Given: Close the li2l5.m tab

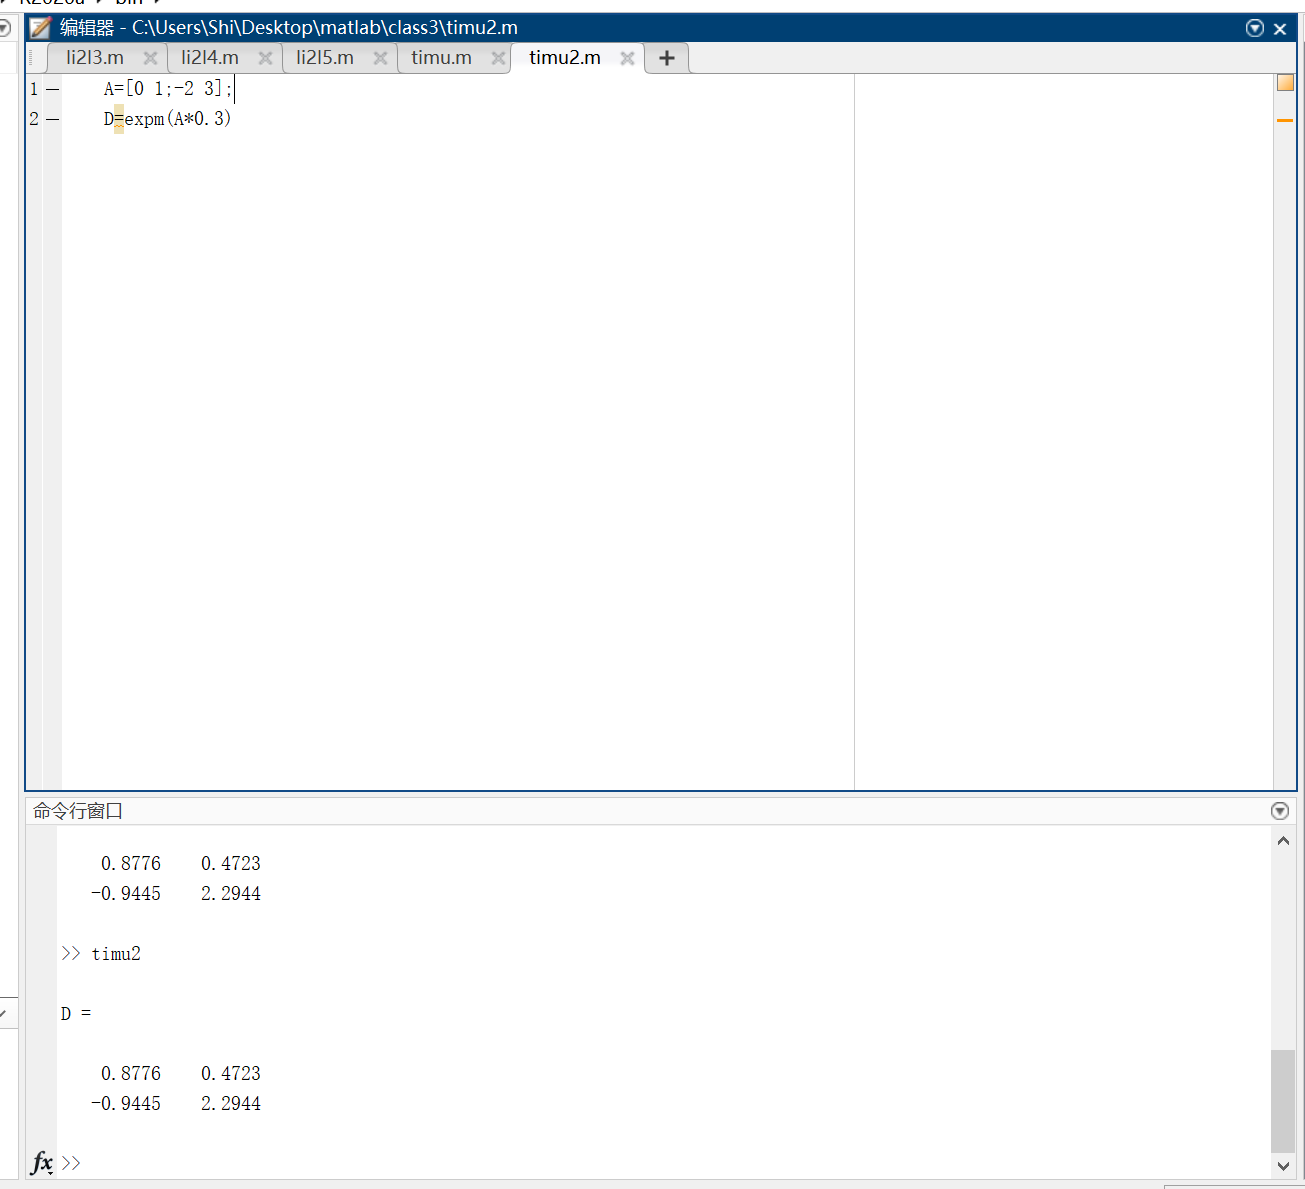Looking at the screenshot, I should pyautogui.click(x=380, y=58).
